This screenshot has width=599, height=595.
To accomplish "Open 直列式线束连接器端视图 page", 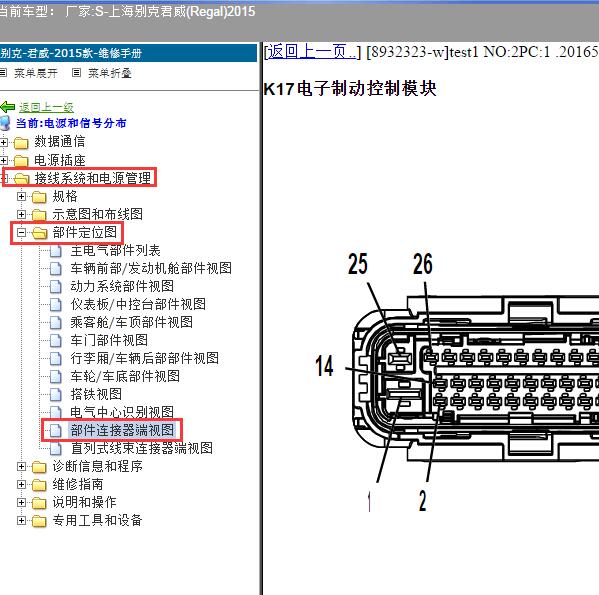I will [x=141, y=448].
